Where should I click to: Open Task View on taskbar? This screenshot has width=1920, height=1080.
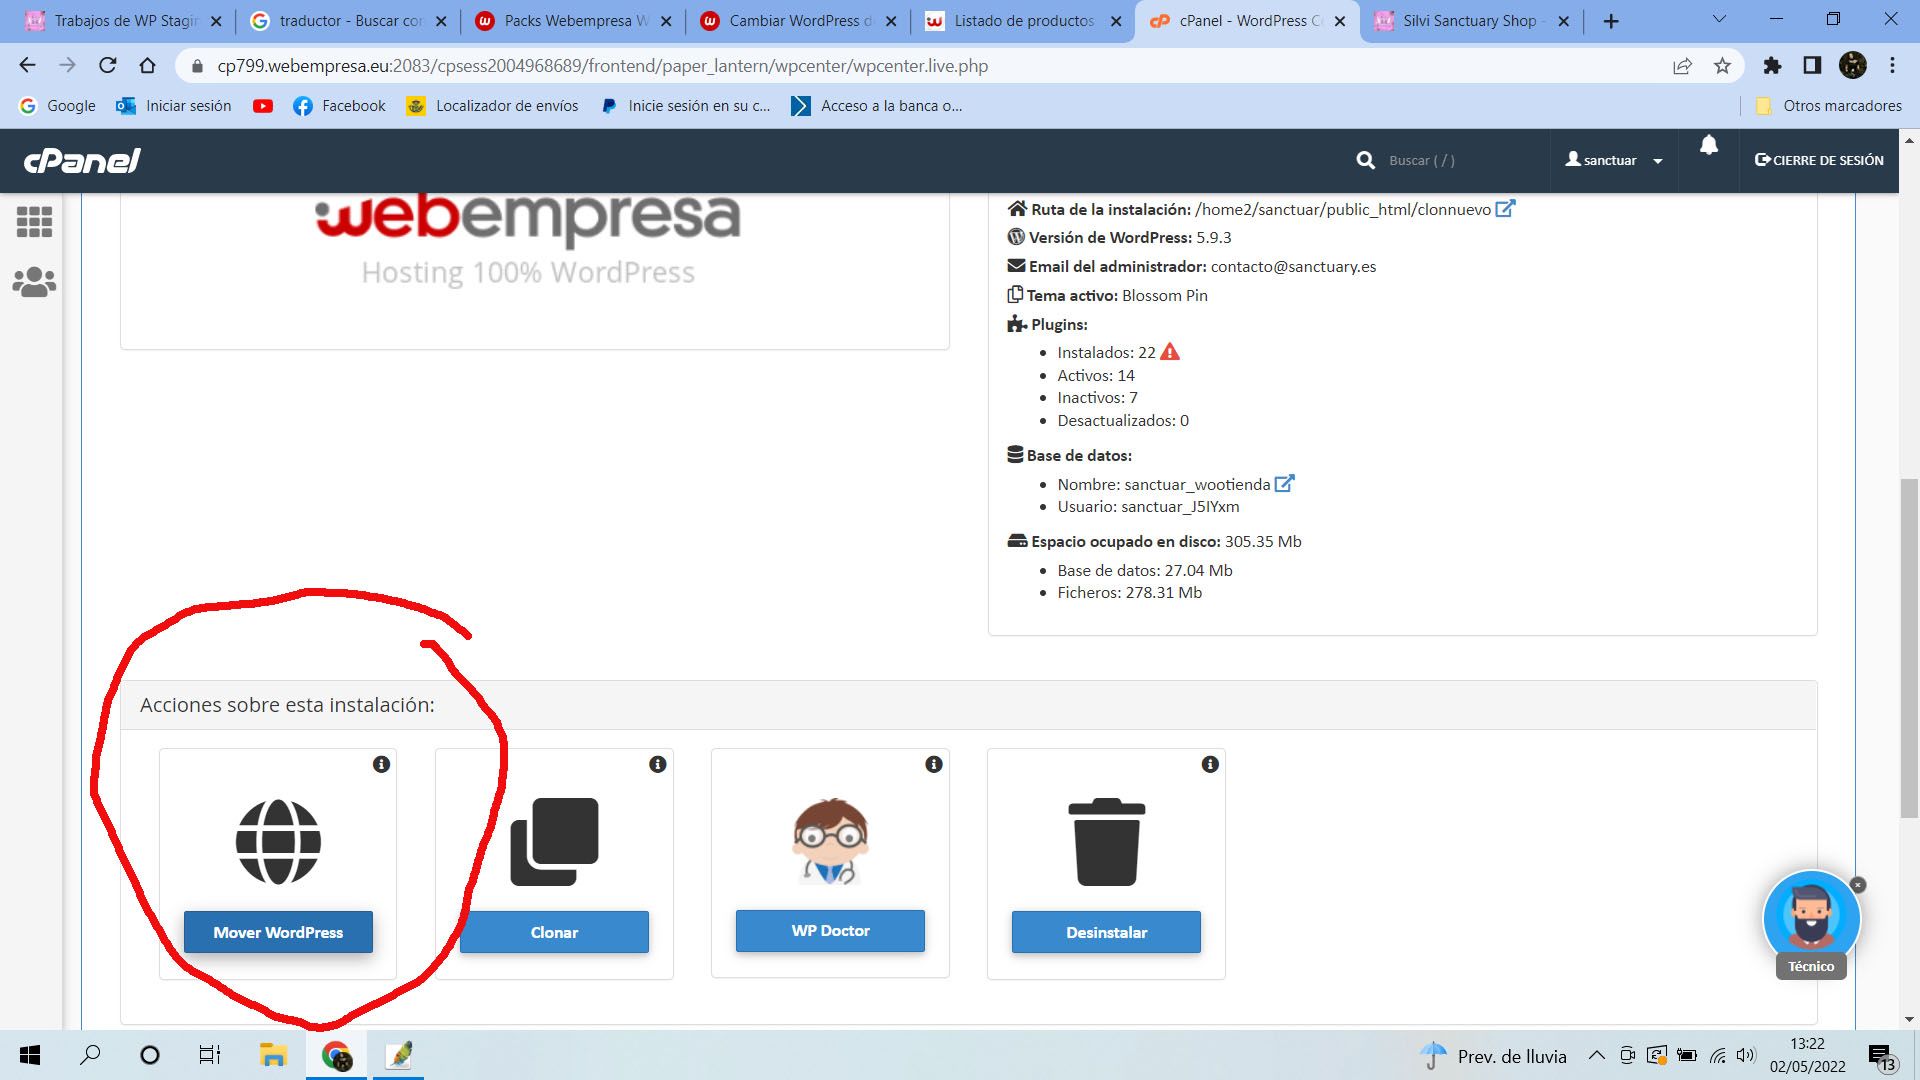pos(209,1055)
